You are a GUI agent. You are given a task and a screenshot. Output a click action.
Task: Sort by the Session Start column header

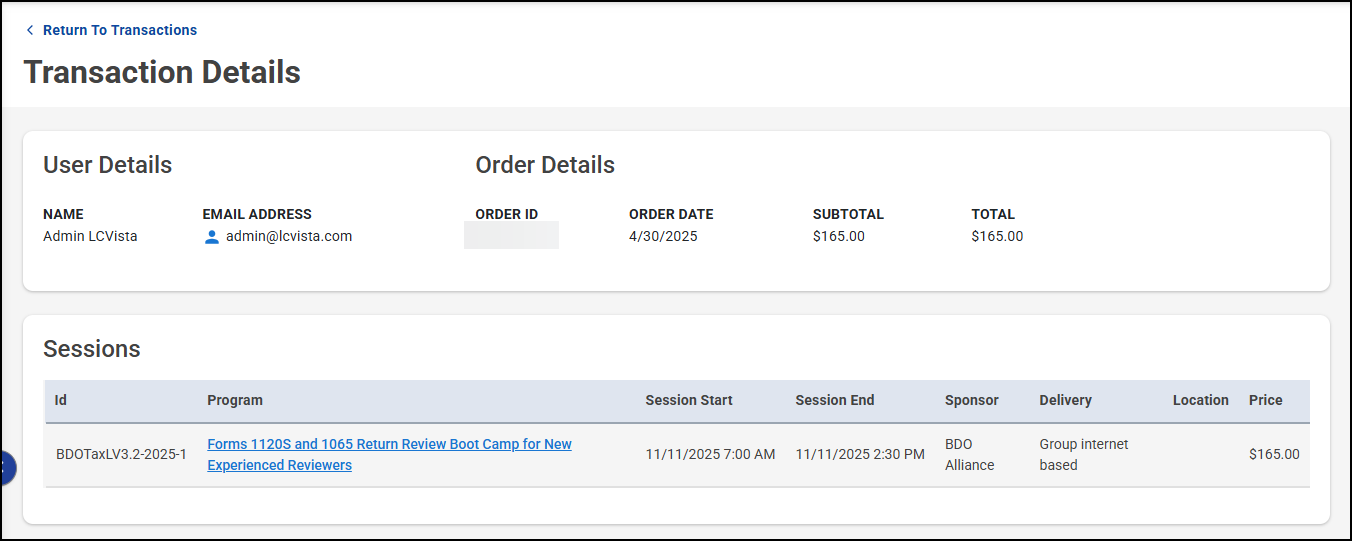pos(689,400)
